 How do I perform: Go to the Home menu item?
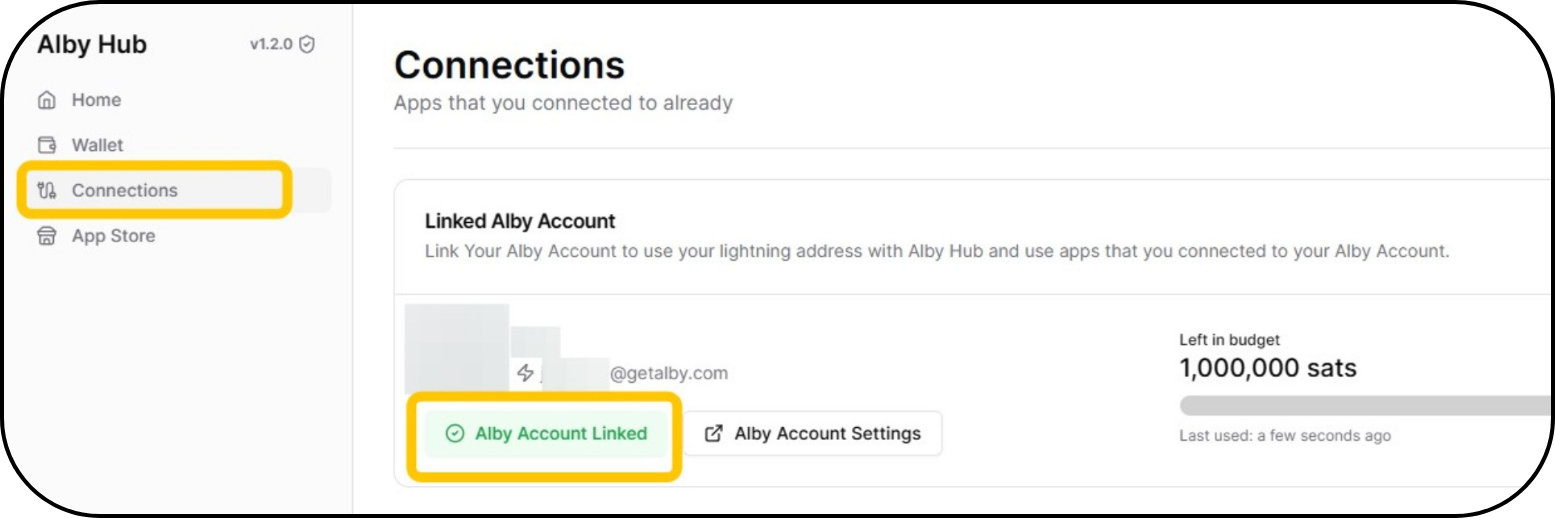96,100
